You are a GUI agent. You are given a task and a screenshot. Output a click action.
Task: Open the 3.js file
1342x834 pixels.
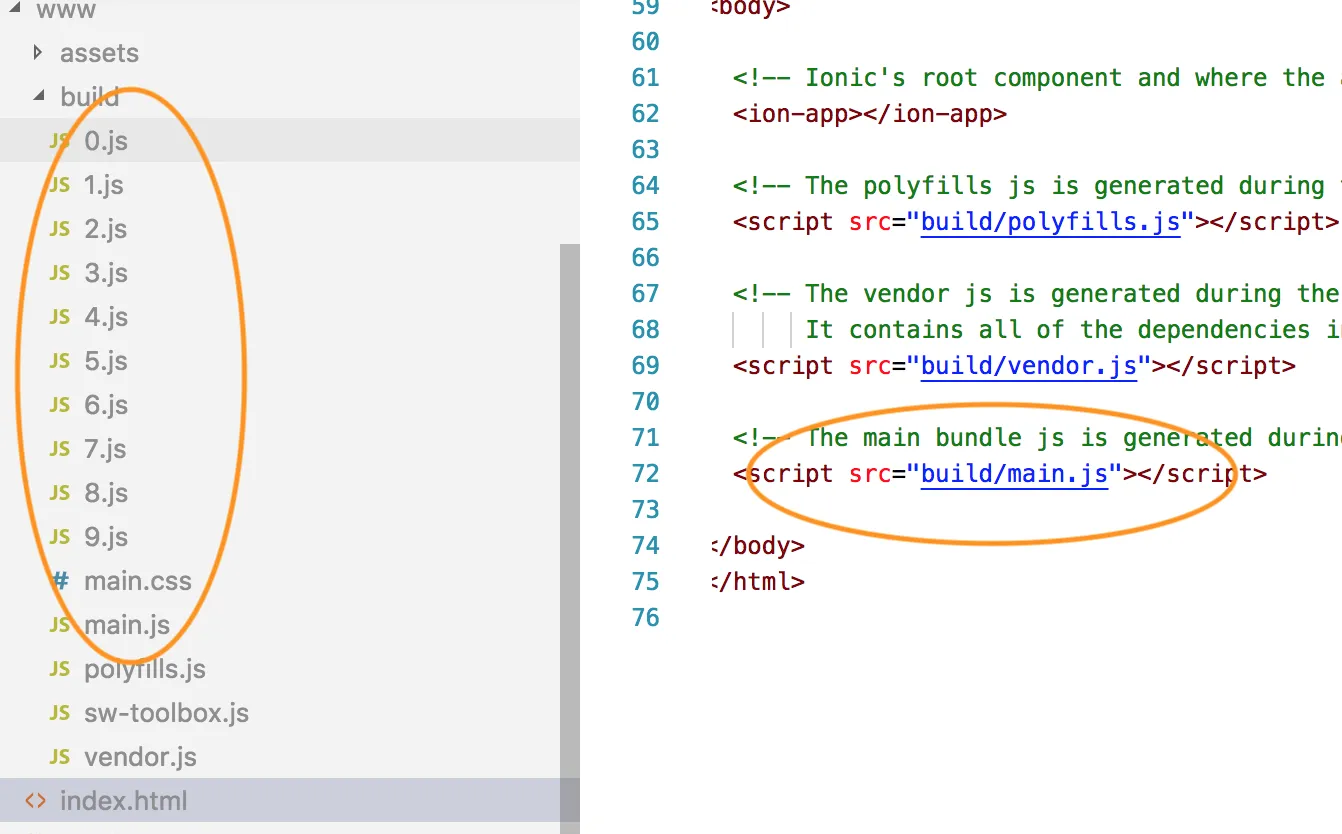point(106,273)
